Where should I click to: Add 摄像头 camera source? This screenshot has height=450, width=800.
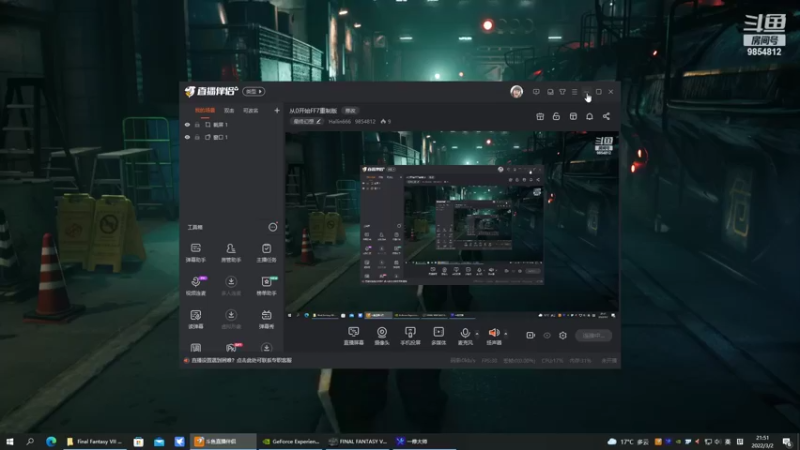click(x=382, y=336)
